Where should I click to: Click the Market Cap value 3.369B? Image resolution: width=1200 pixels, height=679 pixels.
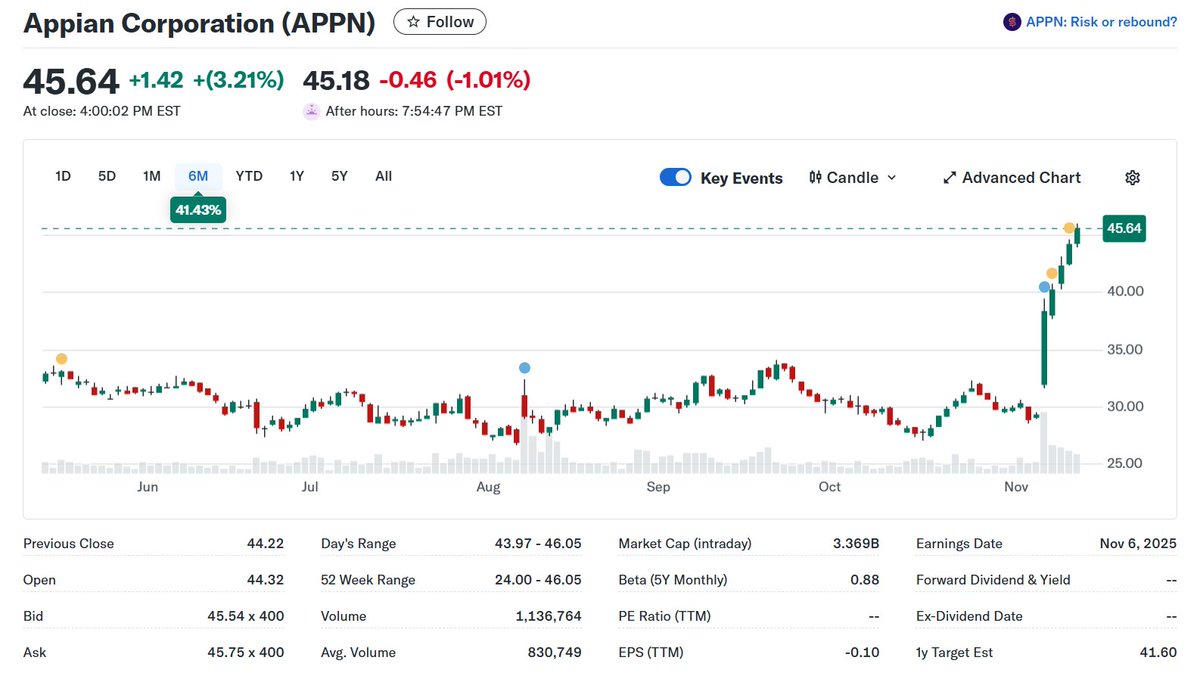(855, 544)
